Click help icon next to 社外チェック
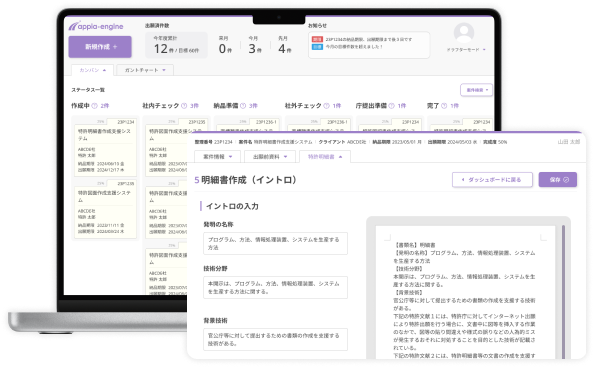The image size is (594, 367). tap(327, 106)
